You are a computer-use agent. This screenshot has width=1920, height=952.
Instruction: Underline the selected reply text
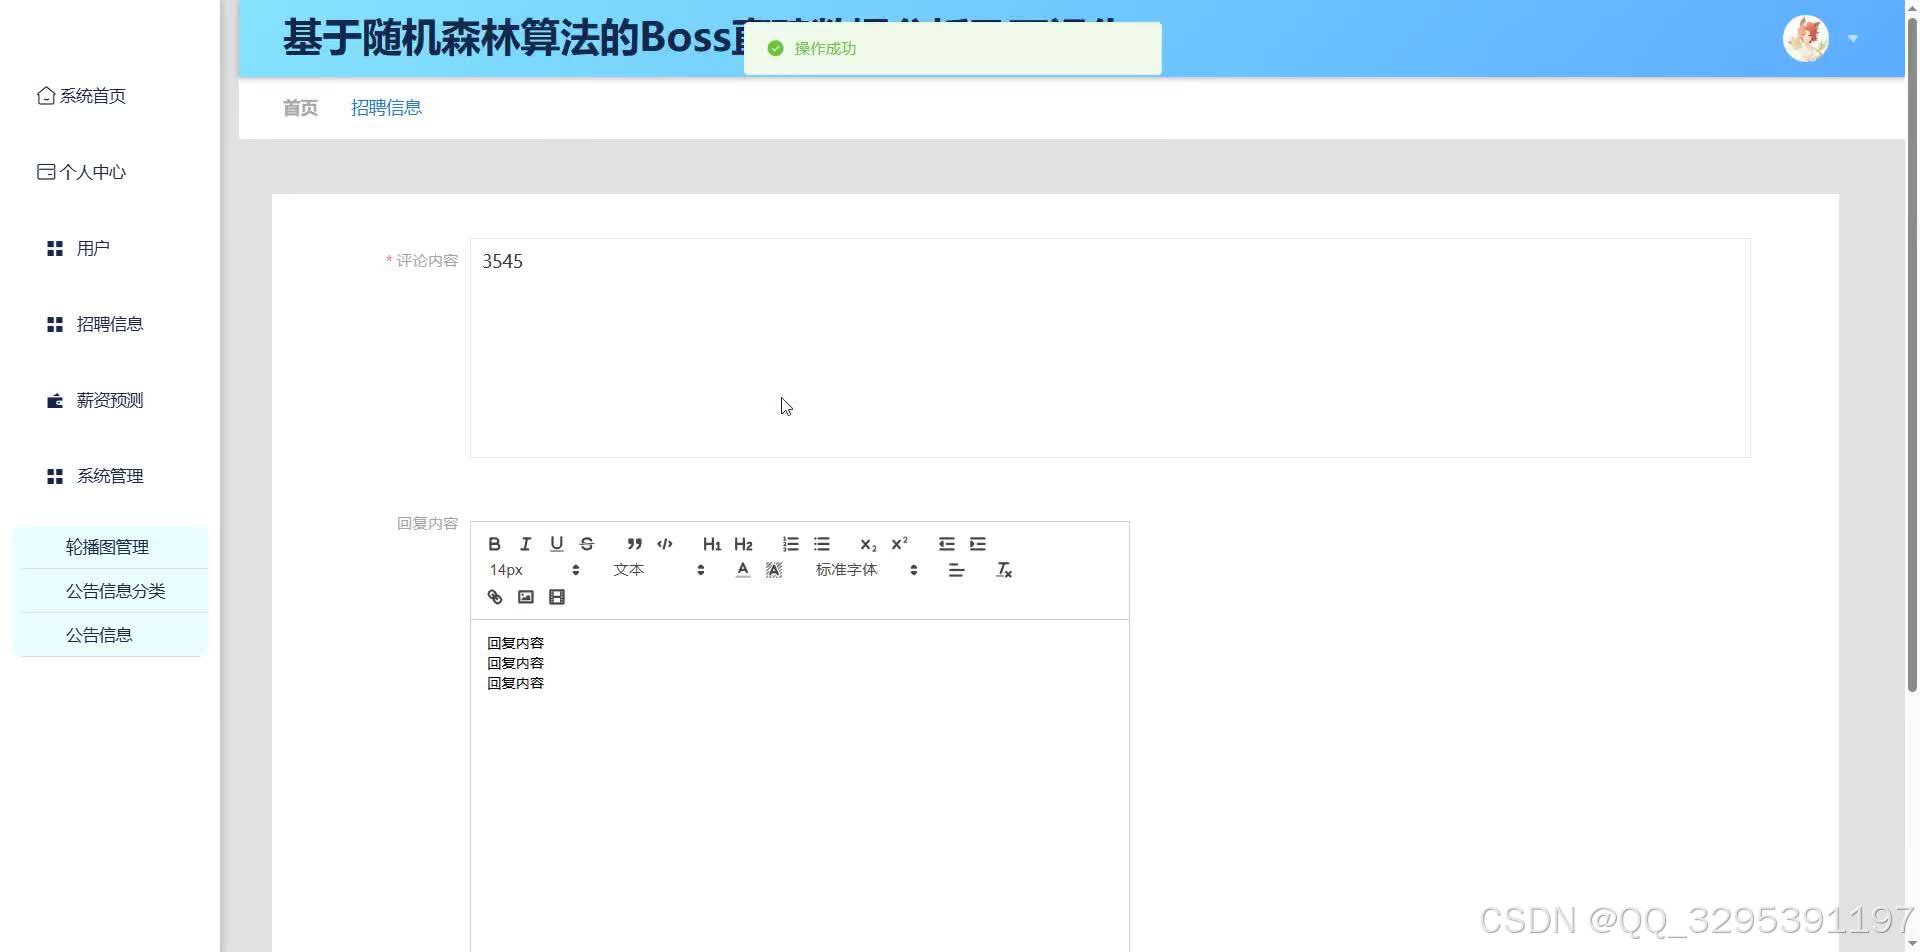point(557,544)
